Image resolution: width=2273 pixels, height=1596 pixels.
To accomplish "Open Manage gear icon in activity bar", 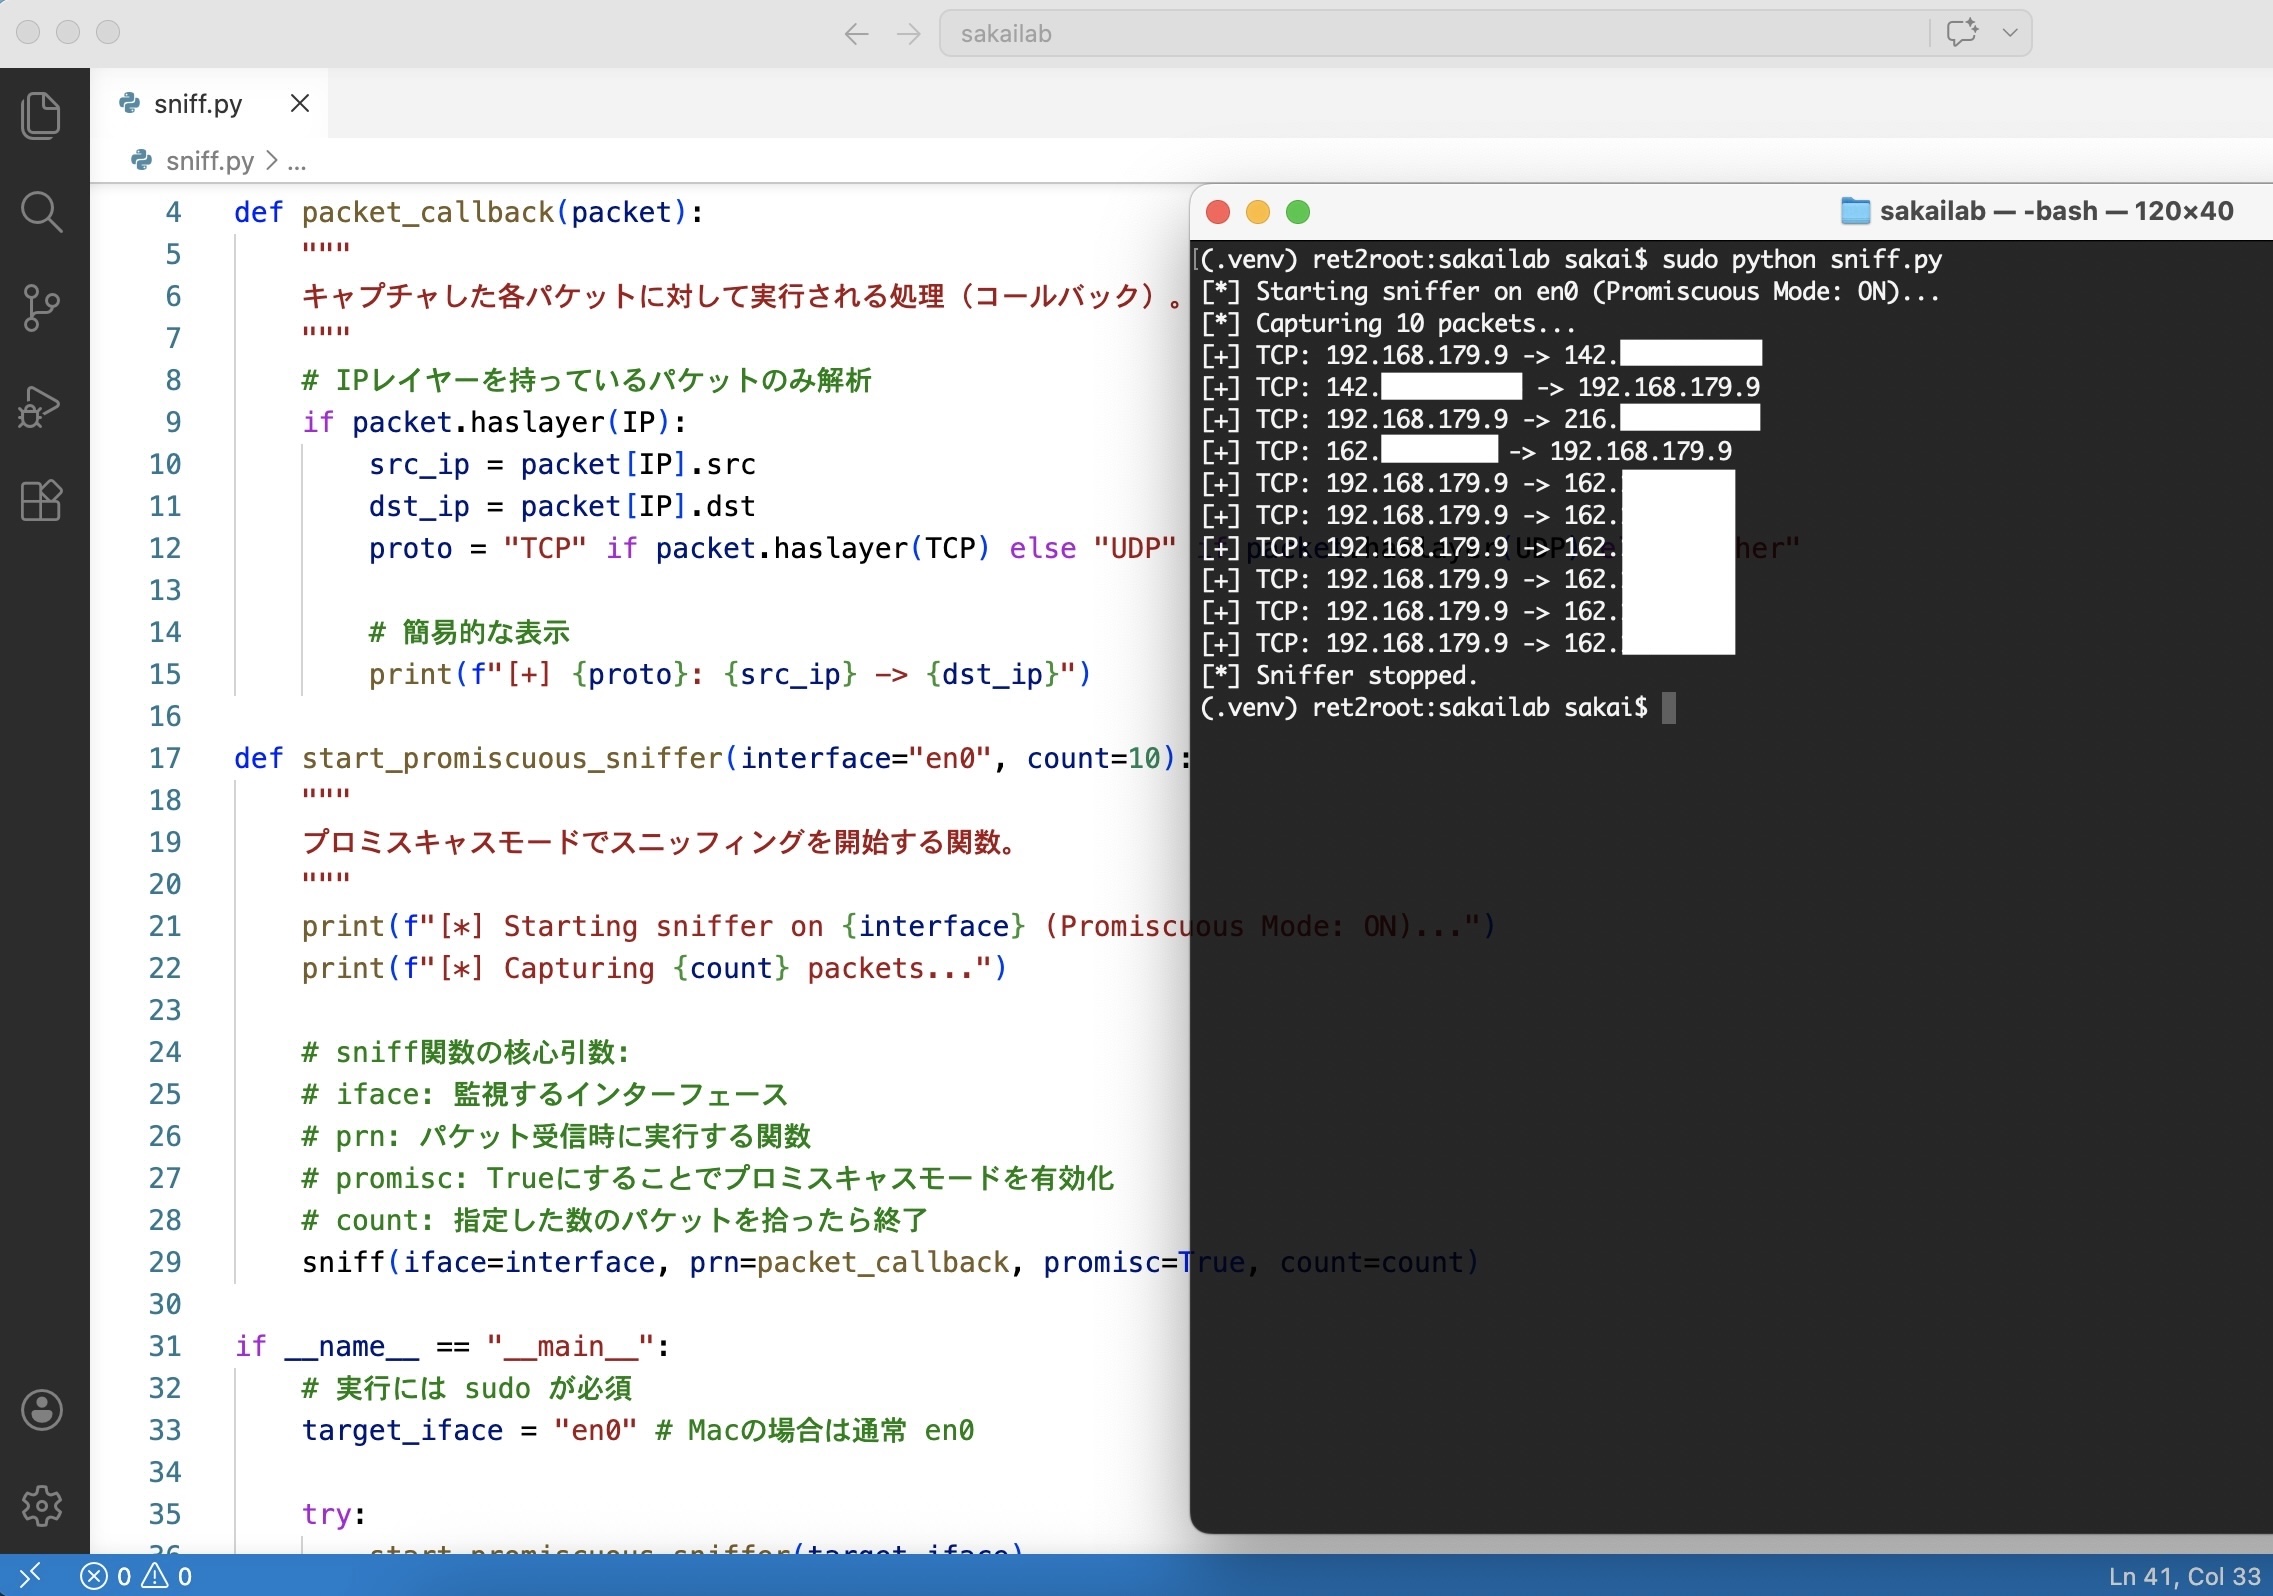I will tap(41, 1505).
